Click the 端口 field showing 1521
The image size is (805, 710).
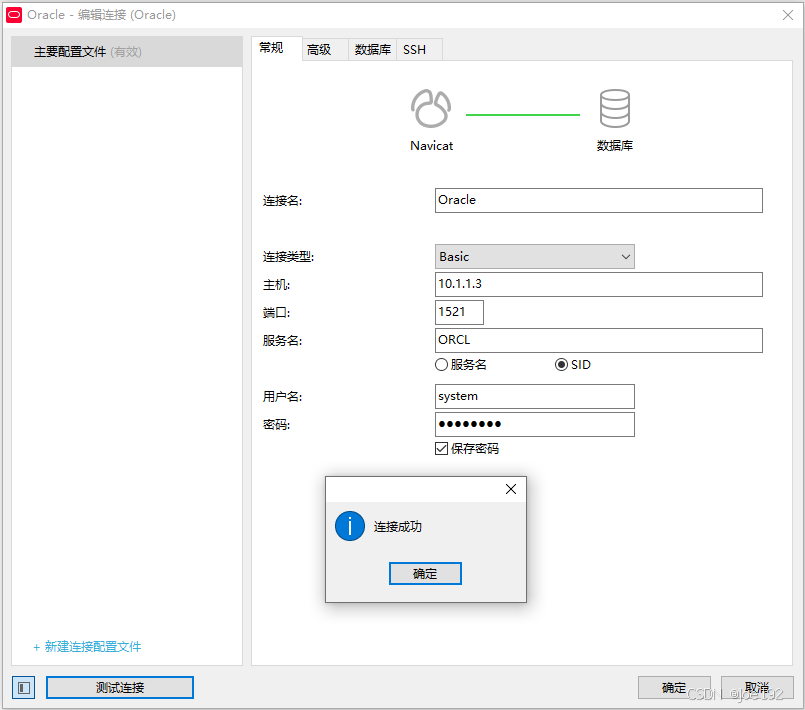[x=459, y=312]
